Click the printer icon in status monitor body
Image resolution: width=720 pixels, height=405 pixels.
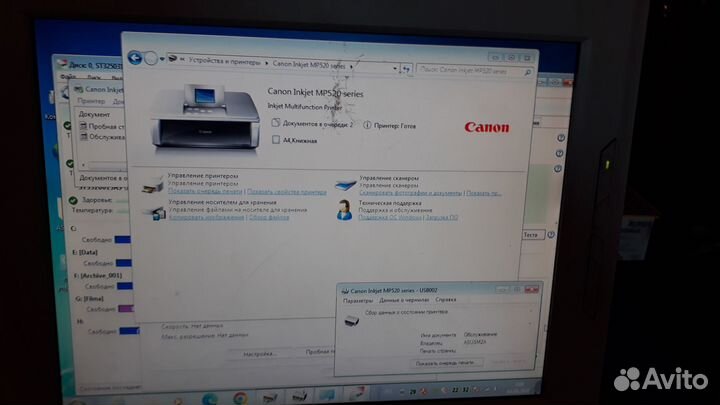[x=352, y=321]
